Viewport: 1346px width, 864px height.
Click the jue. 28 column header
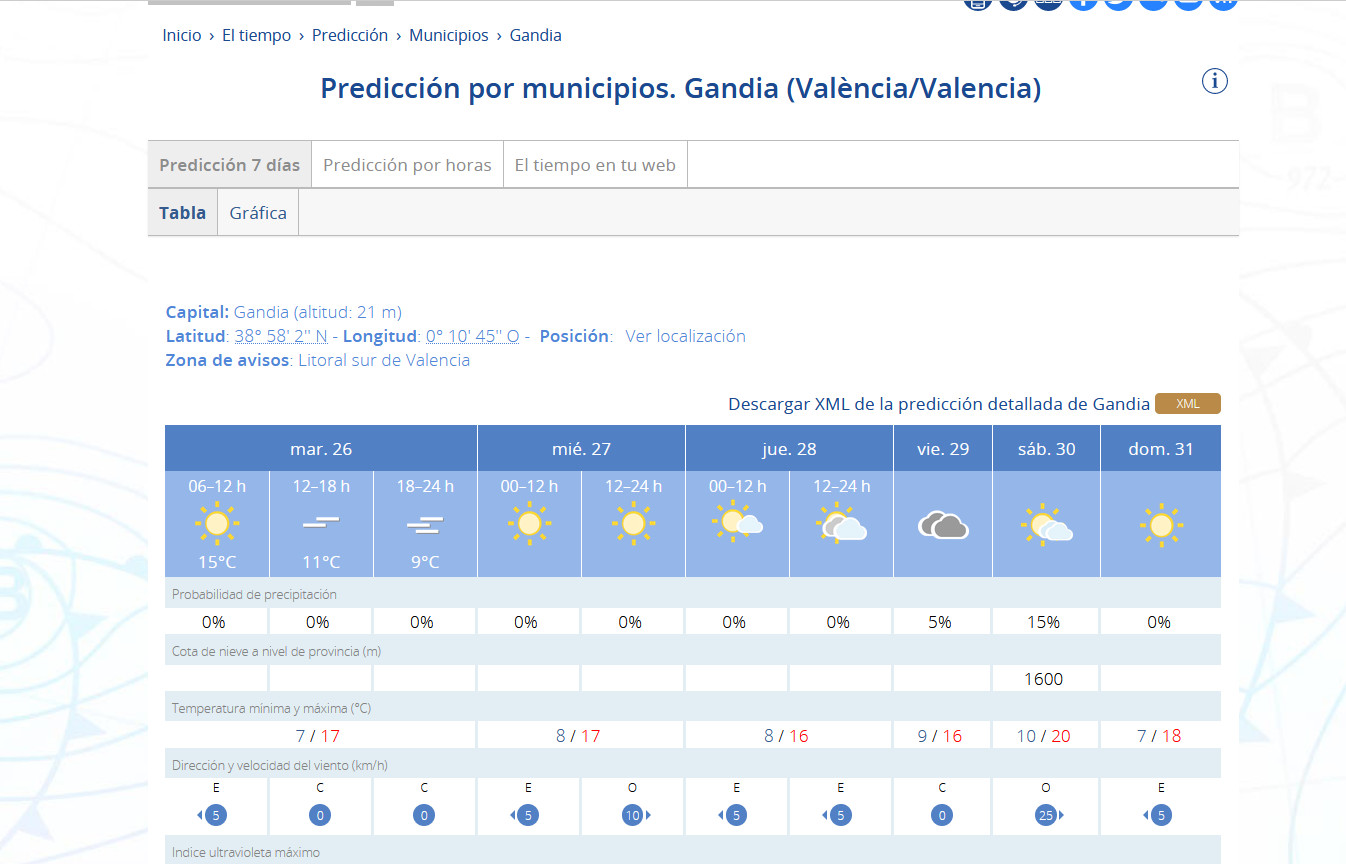[789, 449]
